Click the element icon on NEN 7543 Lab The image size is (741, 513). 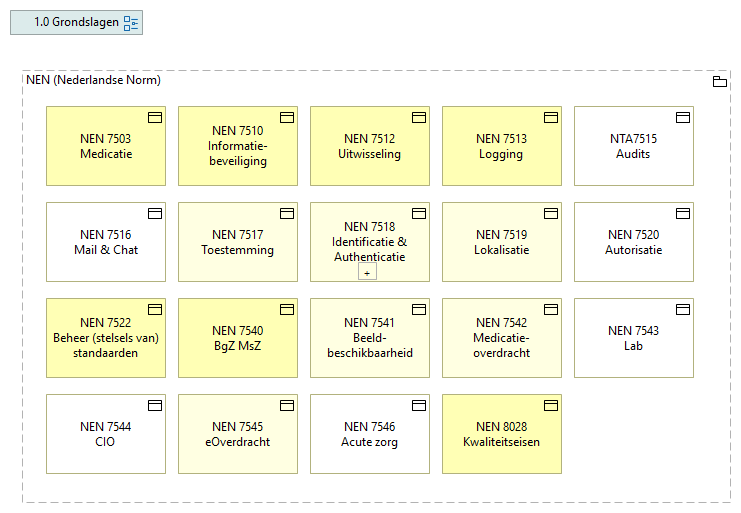tap(683, 309)
